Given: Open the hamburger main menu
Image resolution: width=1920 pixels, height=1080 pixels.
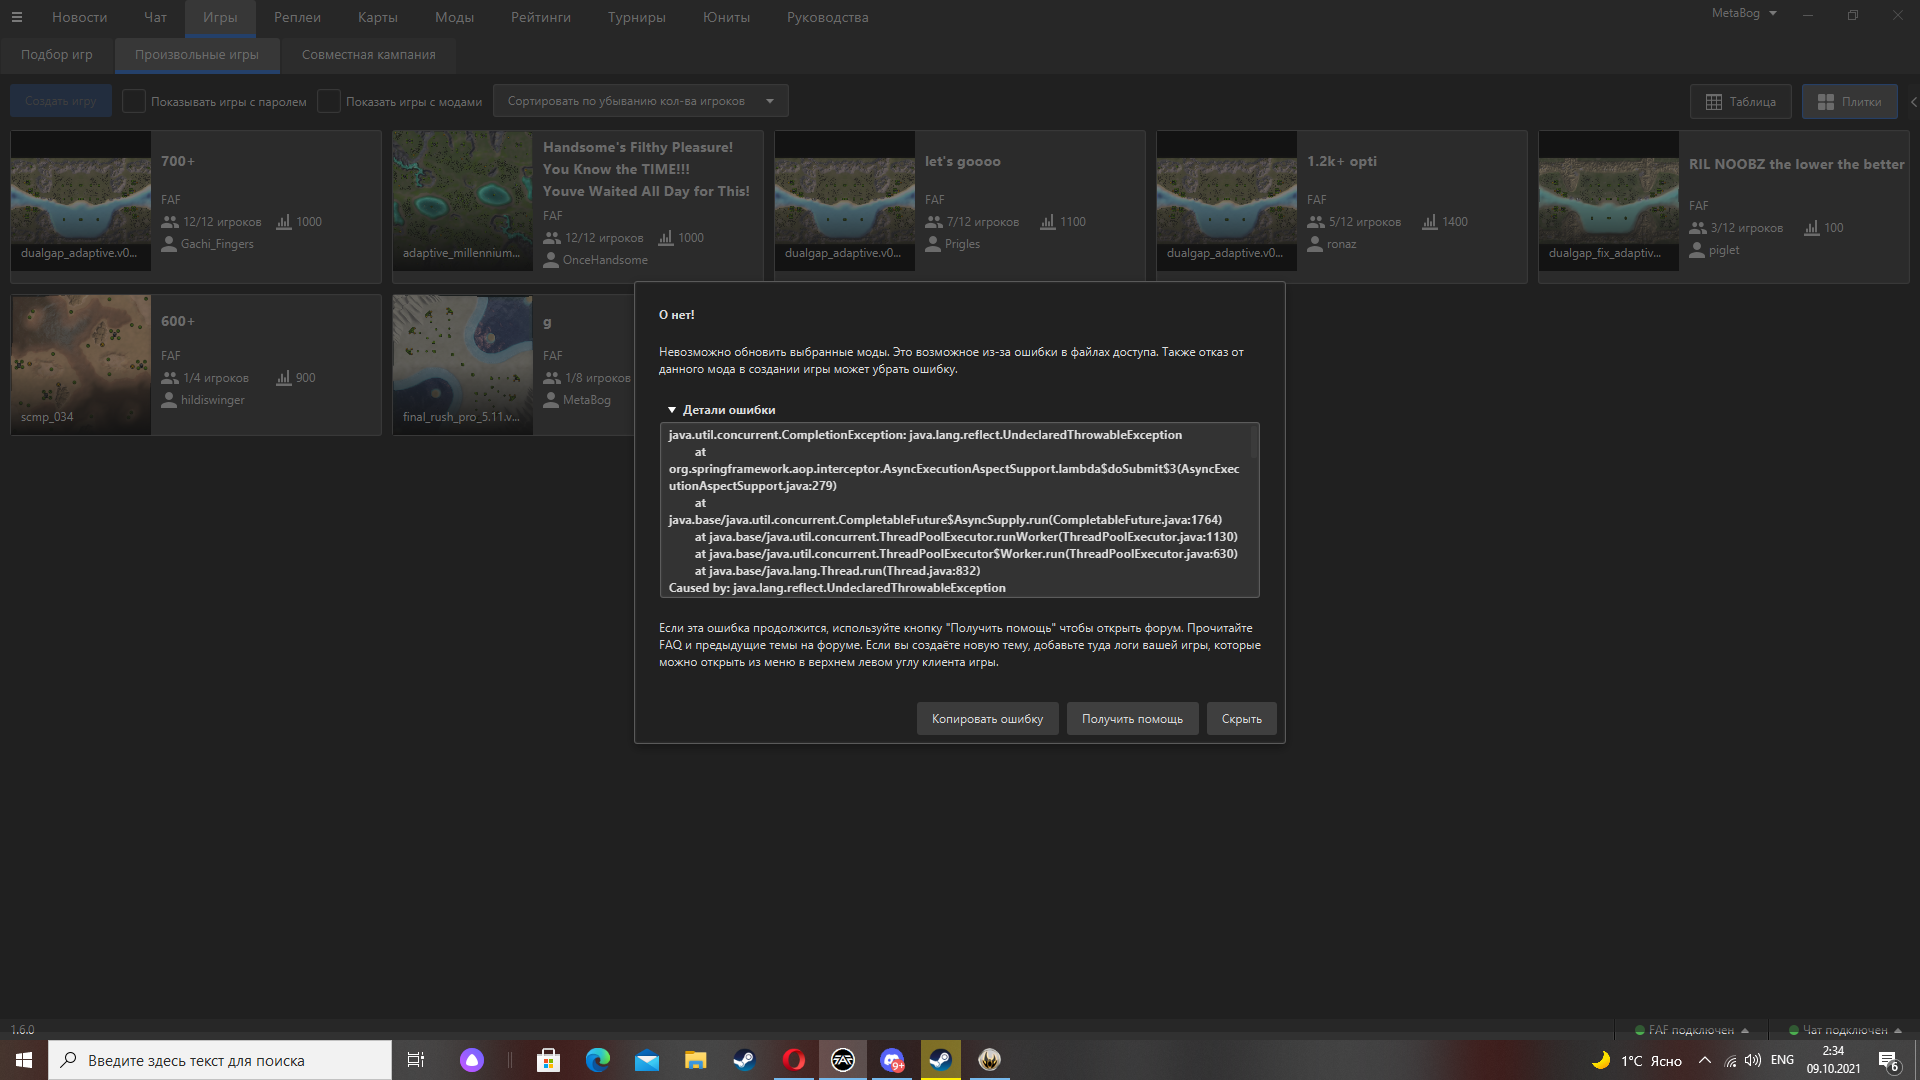Looking at the screenshot, I should (x=16, y=17).
